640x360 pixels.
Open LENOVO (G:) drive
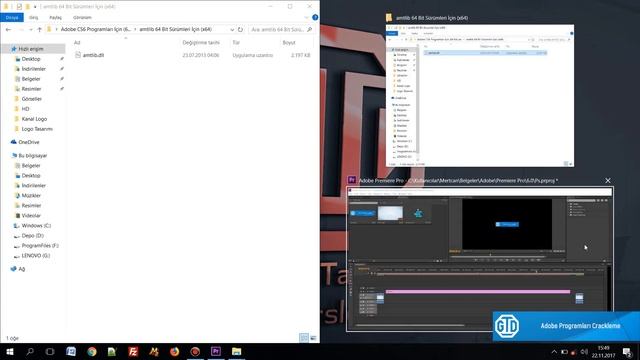click(36, 256)
